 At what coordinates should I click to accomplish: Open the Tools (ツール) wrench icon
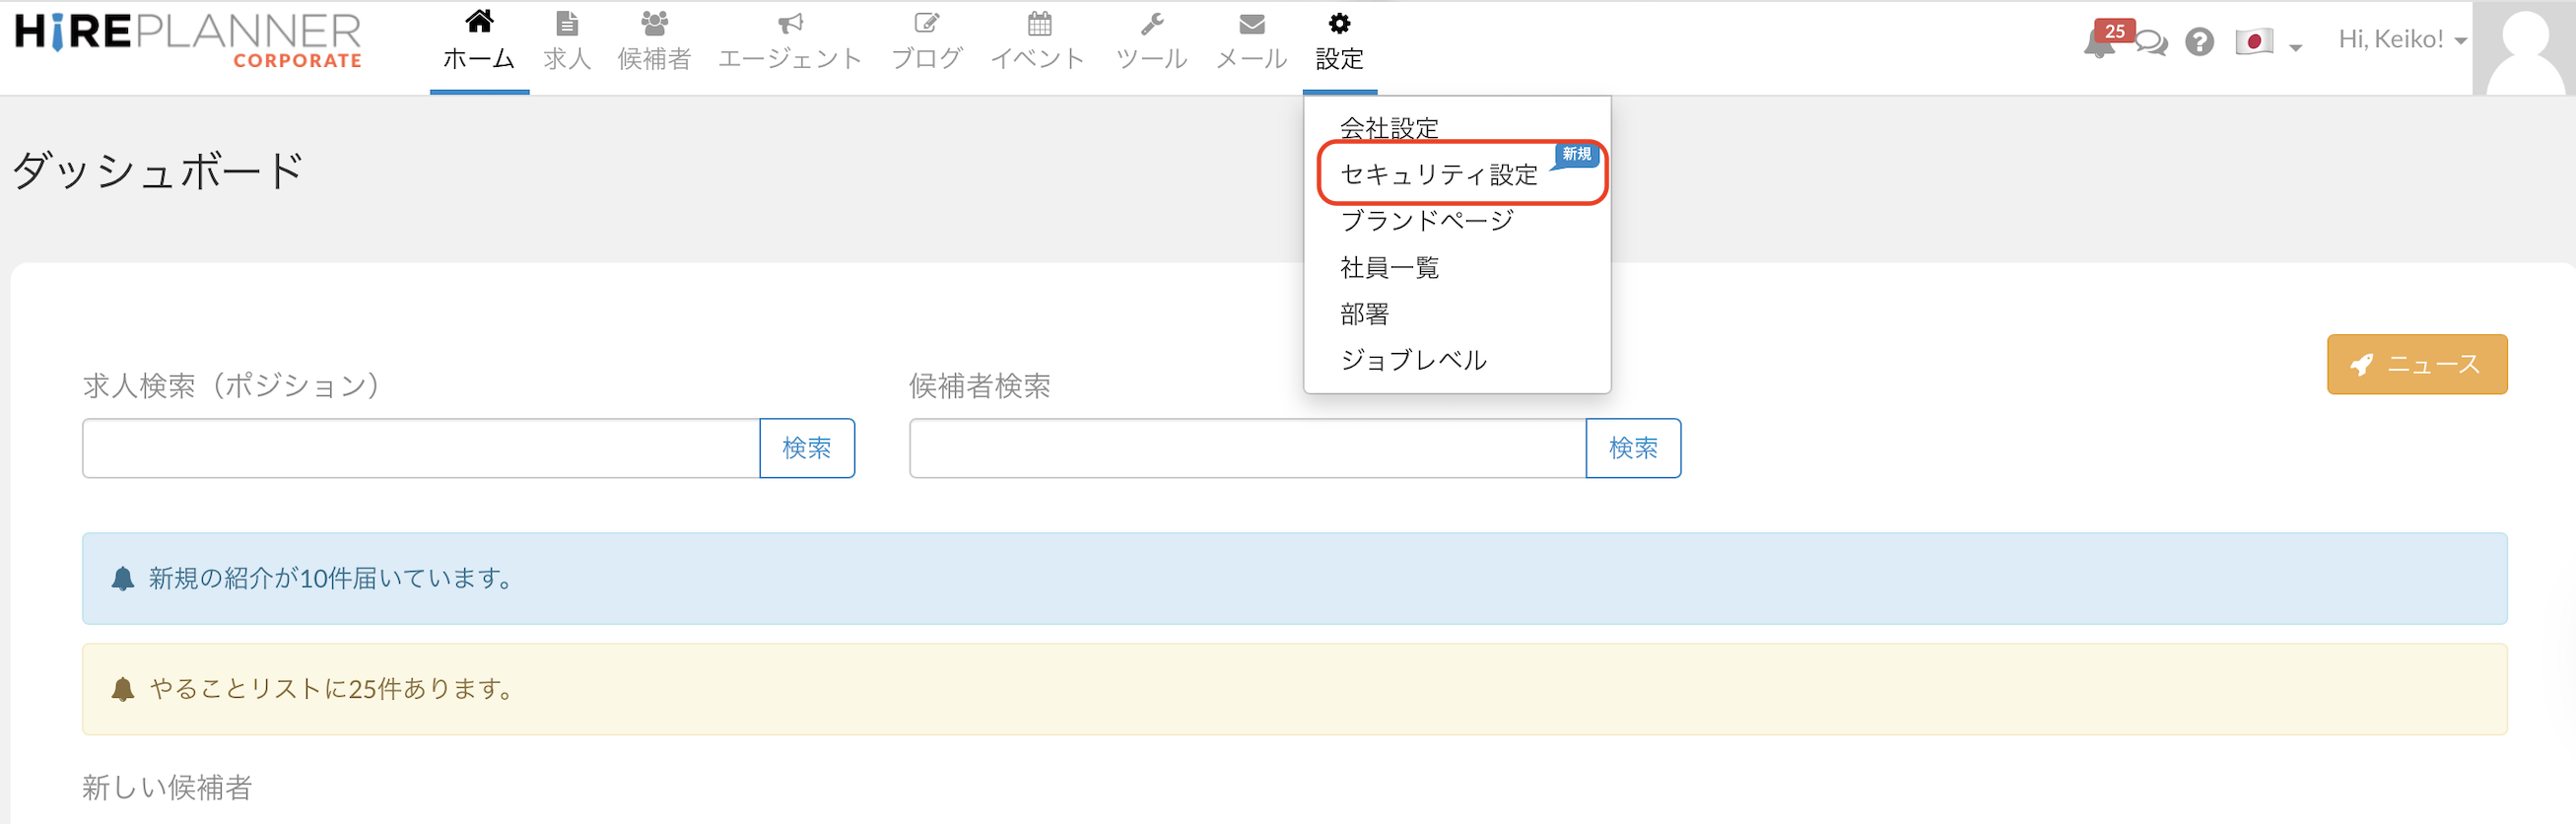pos(1151,23)
